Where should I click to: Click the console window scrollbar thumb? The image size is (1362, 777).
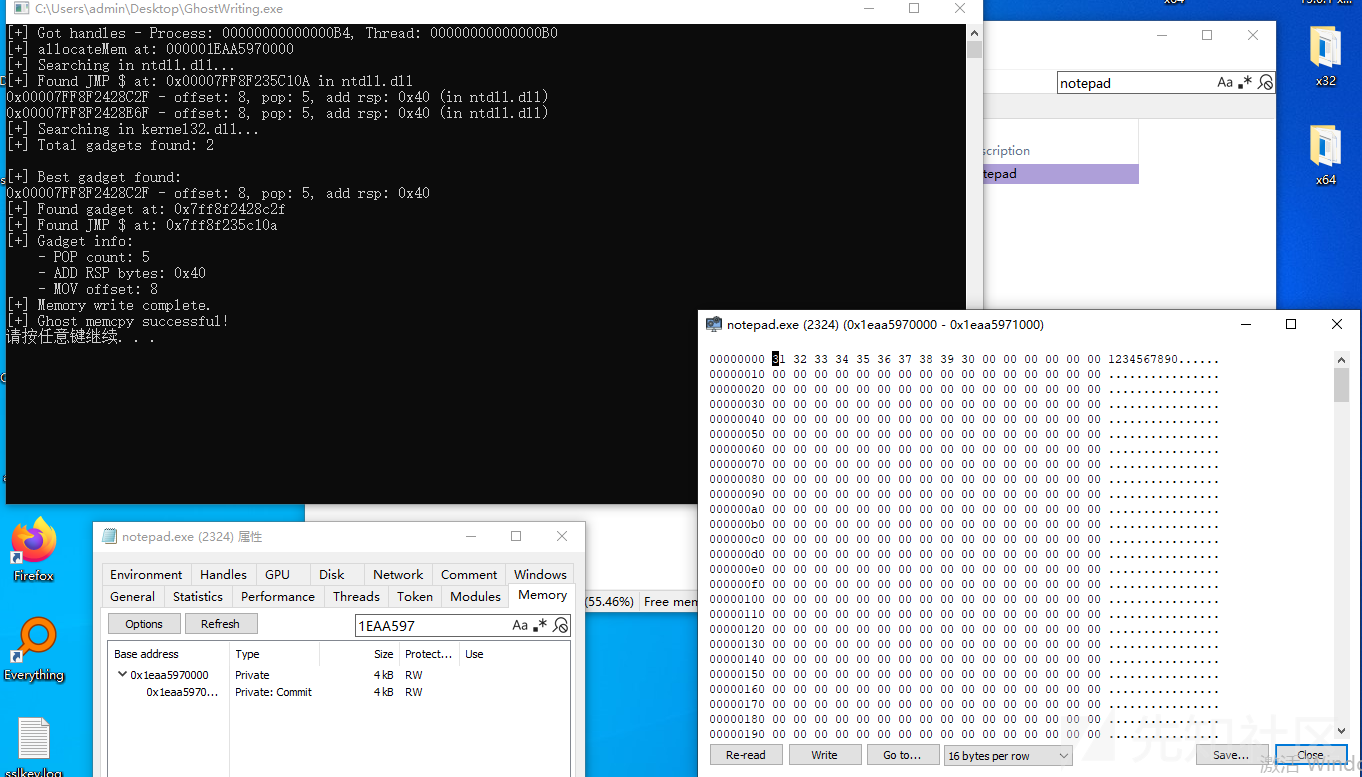(974, 50)
